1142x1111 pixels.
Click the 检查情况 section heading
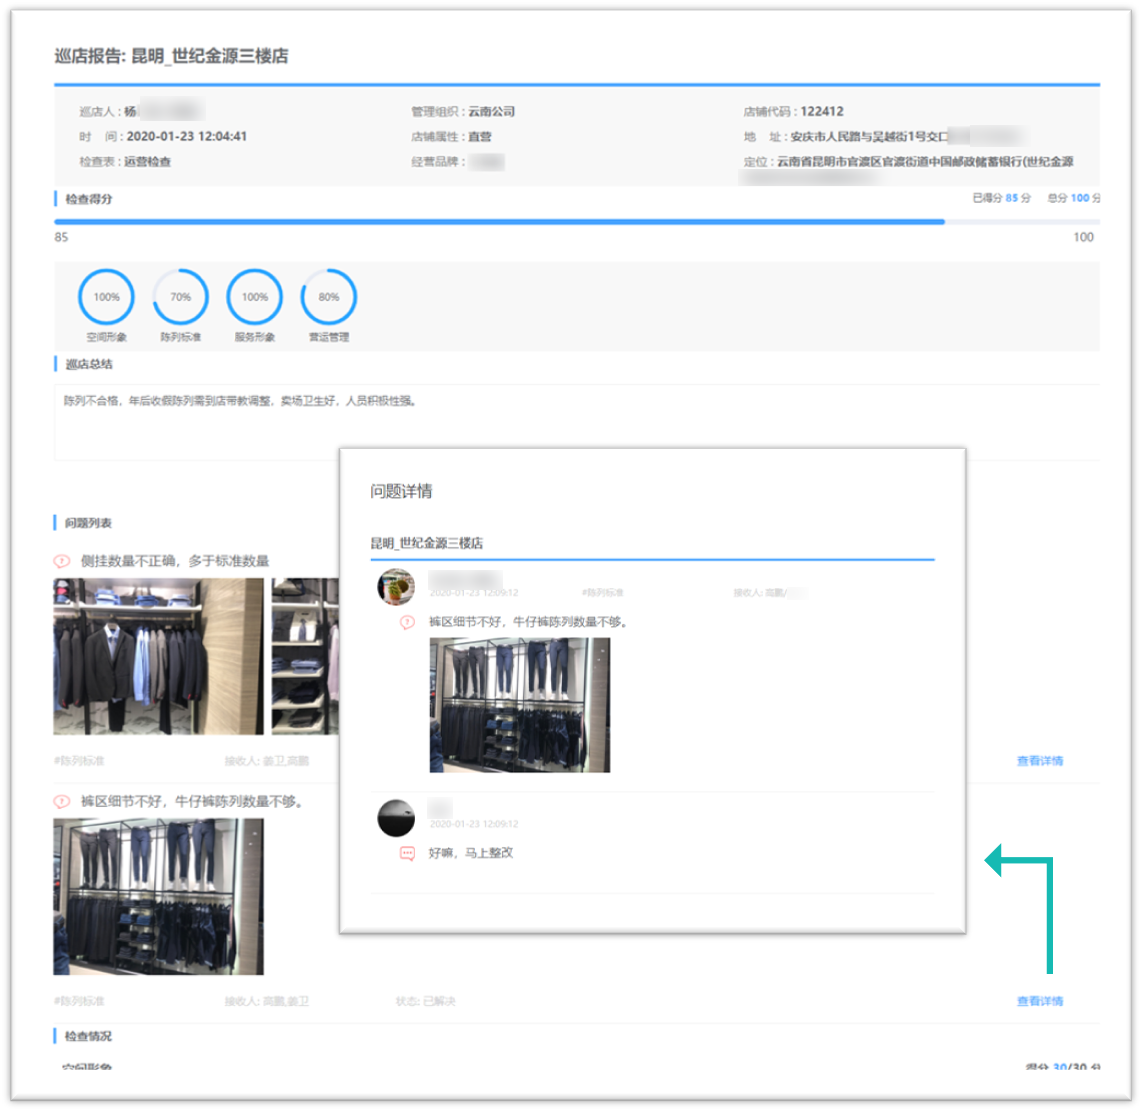[x=88, y=1036]
